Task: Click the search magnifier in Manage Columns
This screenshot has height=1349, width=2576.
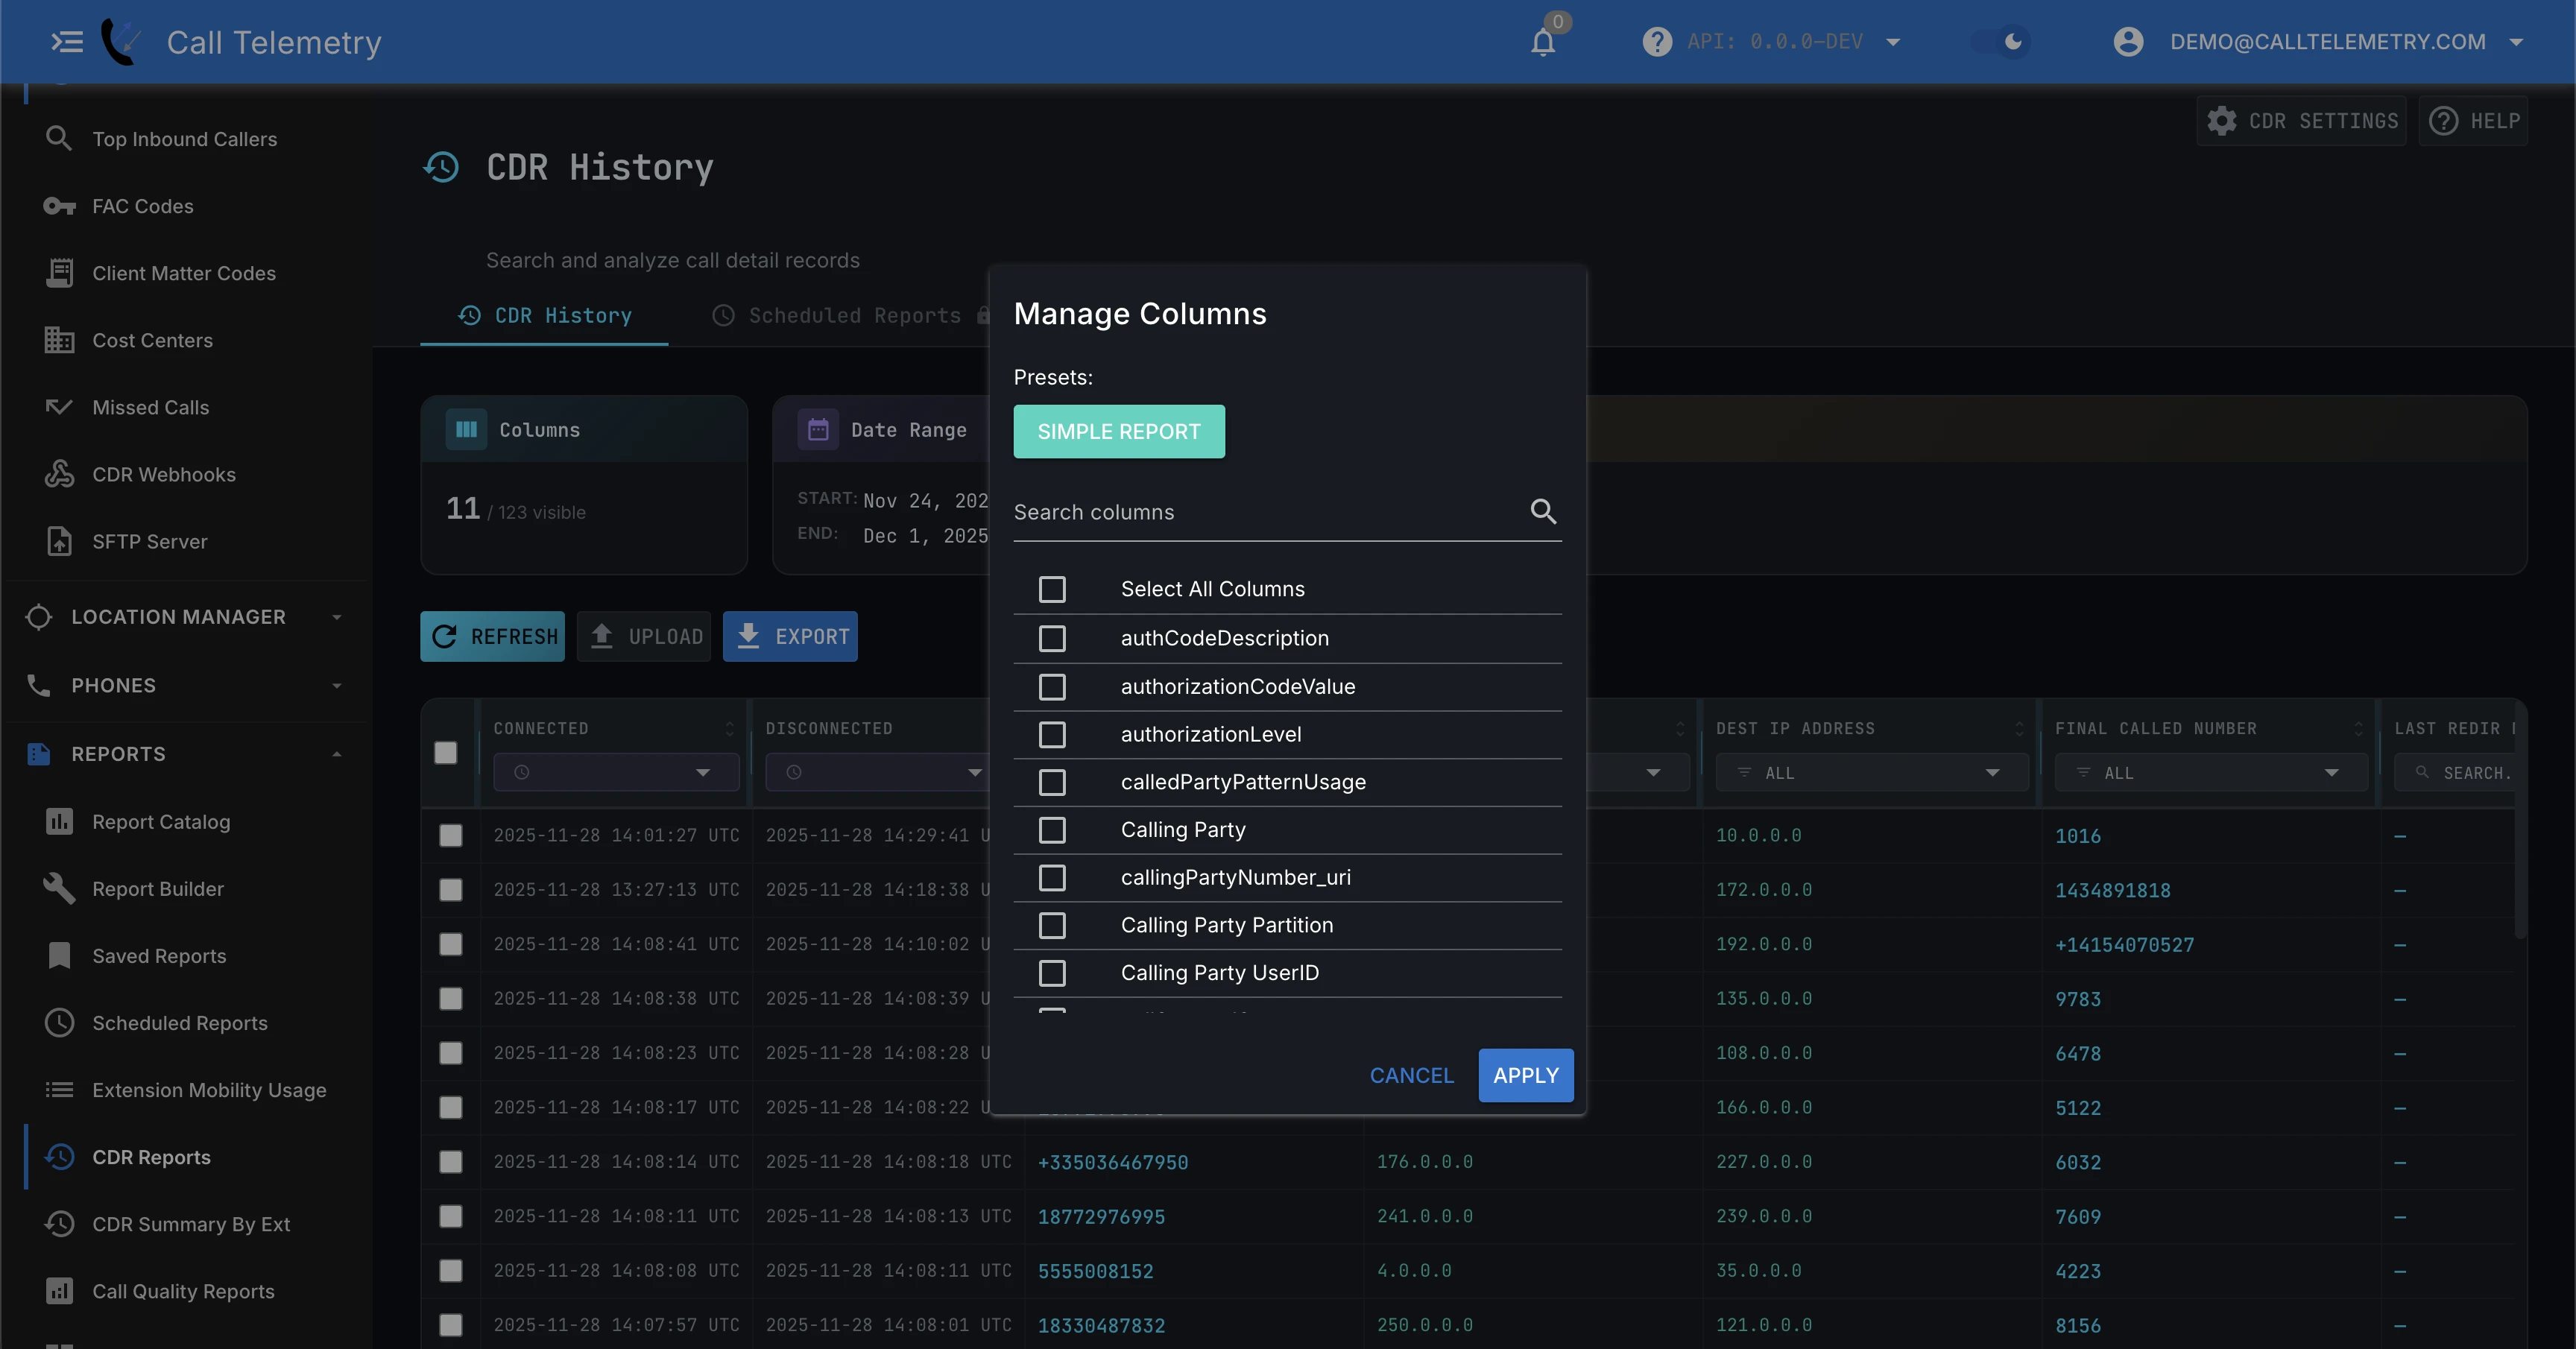Action: tap(1543, 512)
